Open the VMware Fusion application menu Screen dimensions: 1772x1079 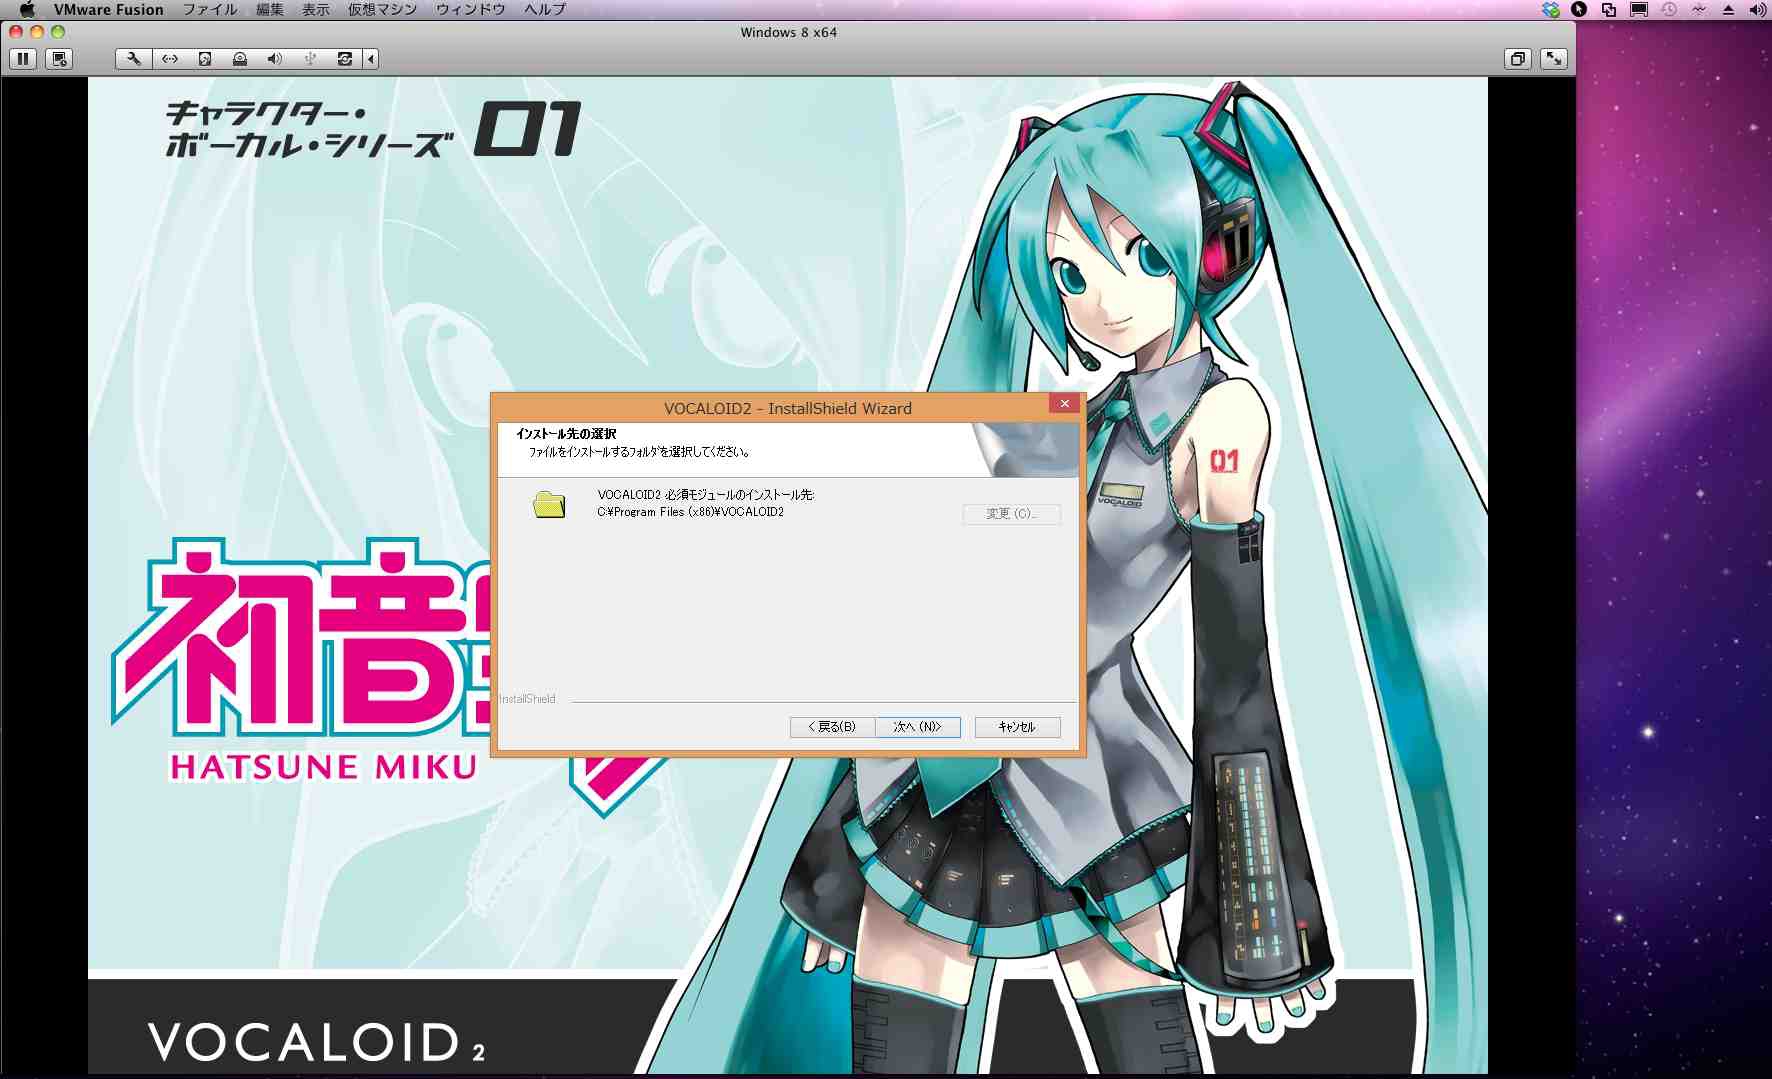pyautogui.click(x=109, y=9)
